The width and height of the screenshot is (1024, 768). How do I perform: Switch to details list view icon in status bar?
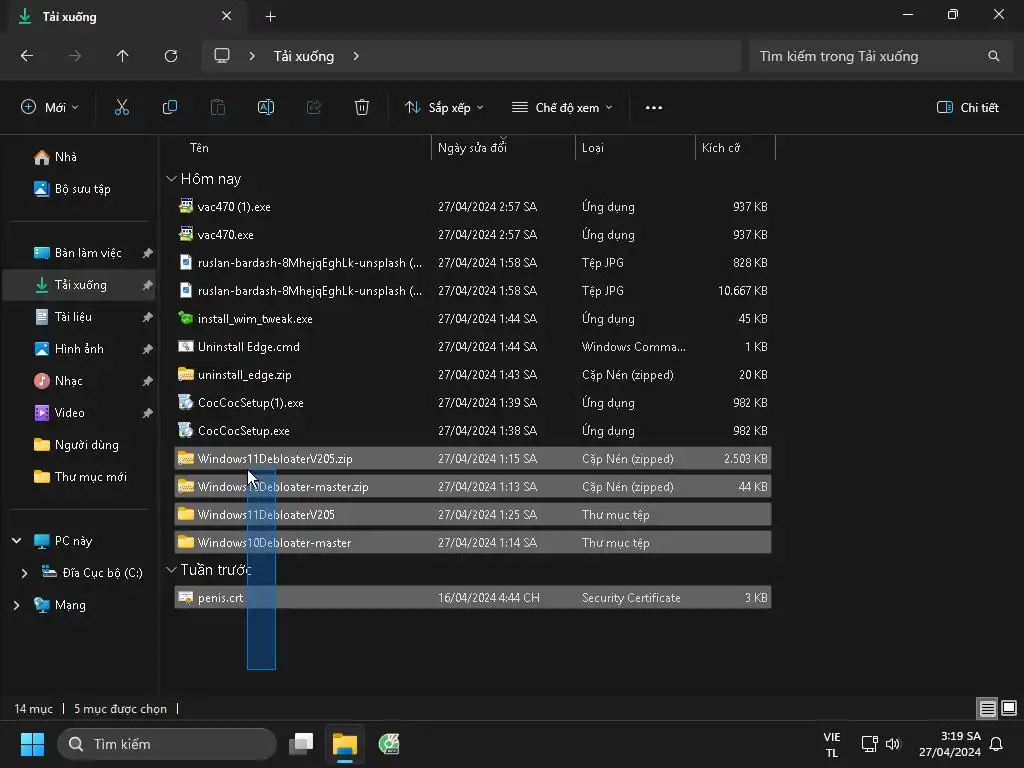tap(987, 708)
